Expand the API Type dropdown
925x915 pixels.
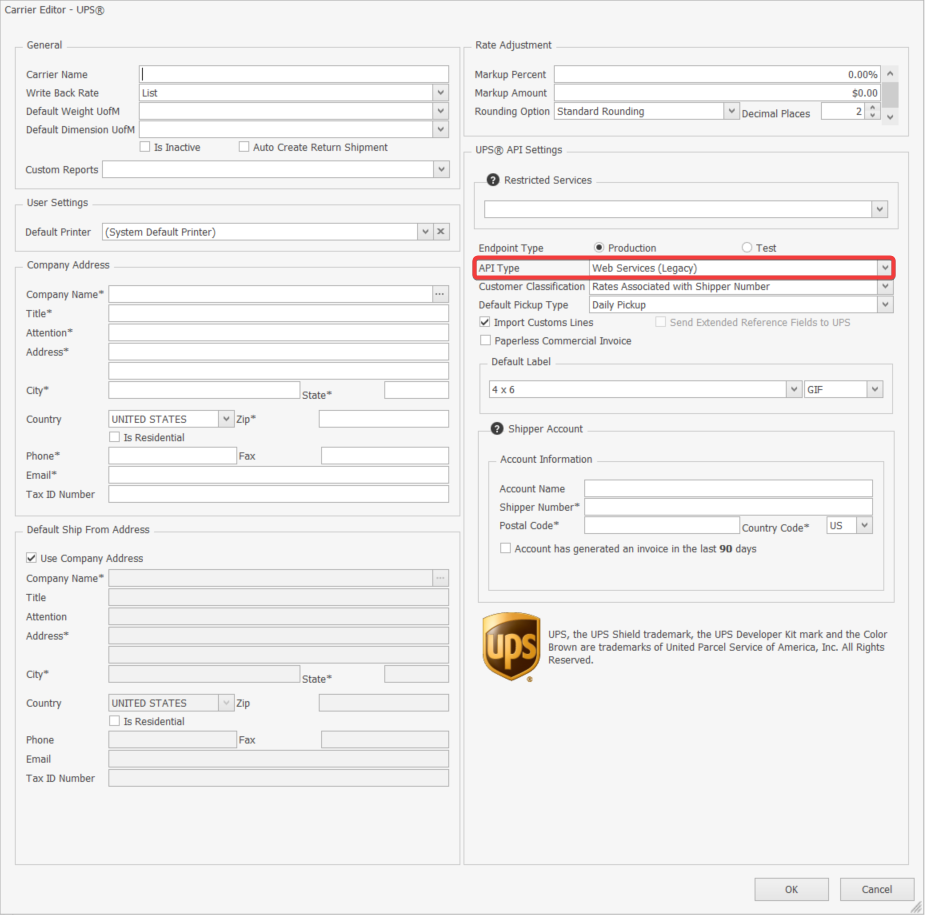click(884, 268)
